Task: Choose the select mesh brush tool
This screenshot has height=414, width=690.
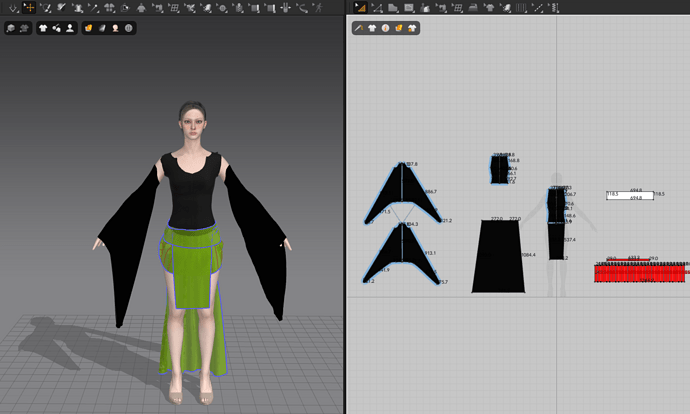Action: (x=45, y=7)
